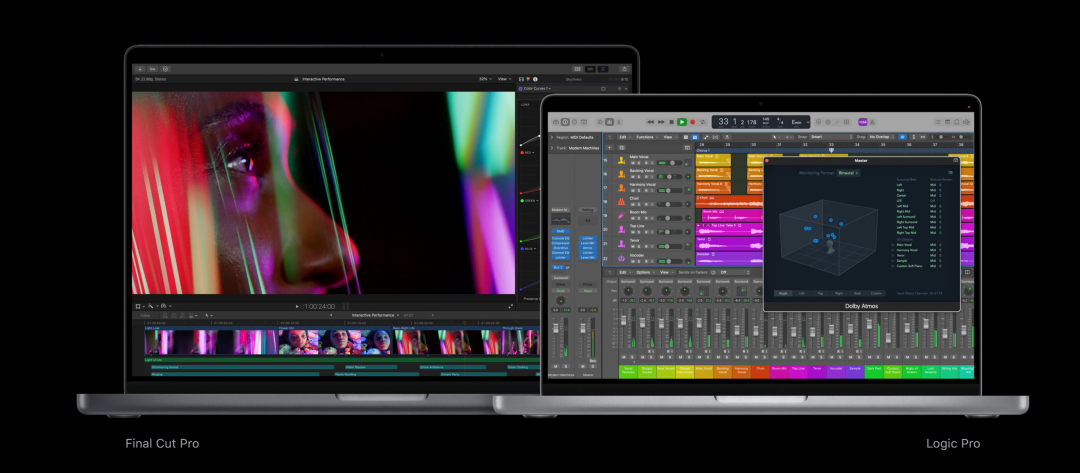Screen dimensions: 1080x473
Task: Toggle the browser layout button in Final Cut Pro
Action: coord(577,68)
